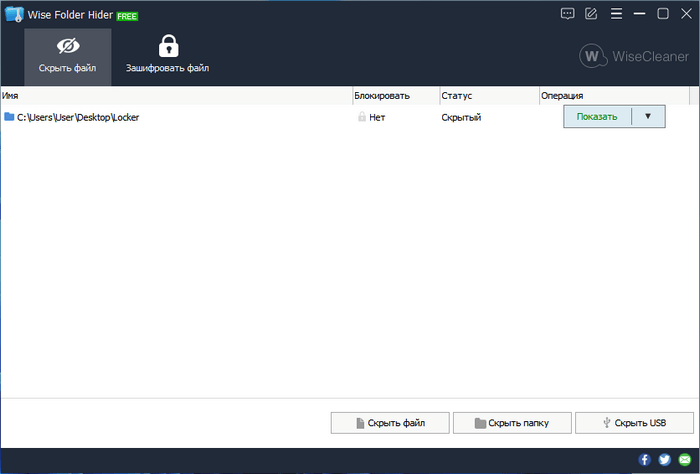Click the Wise Folder Hider app icon
Screen dimensions: 700x474
pos(13,15)
